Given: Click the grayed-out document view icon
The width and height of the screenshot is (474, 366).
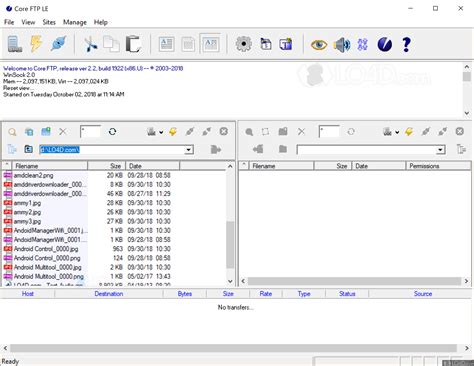Looking at the screenshot, I should (188, 44).
